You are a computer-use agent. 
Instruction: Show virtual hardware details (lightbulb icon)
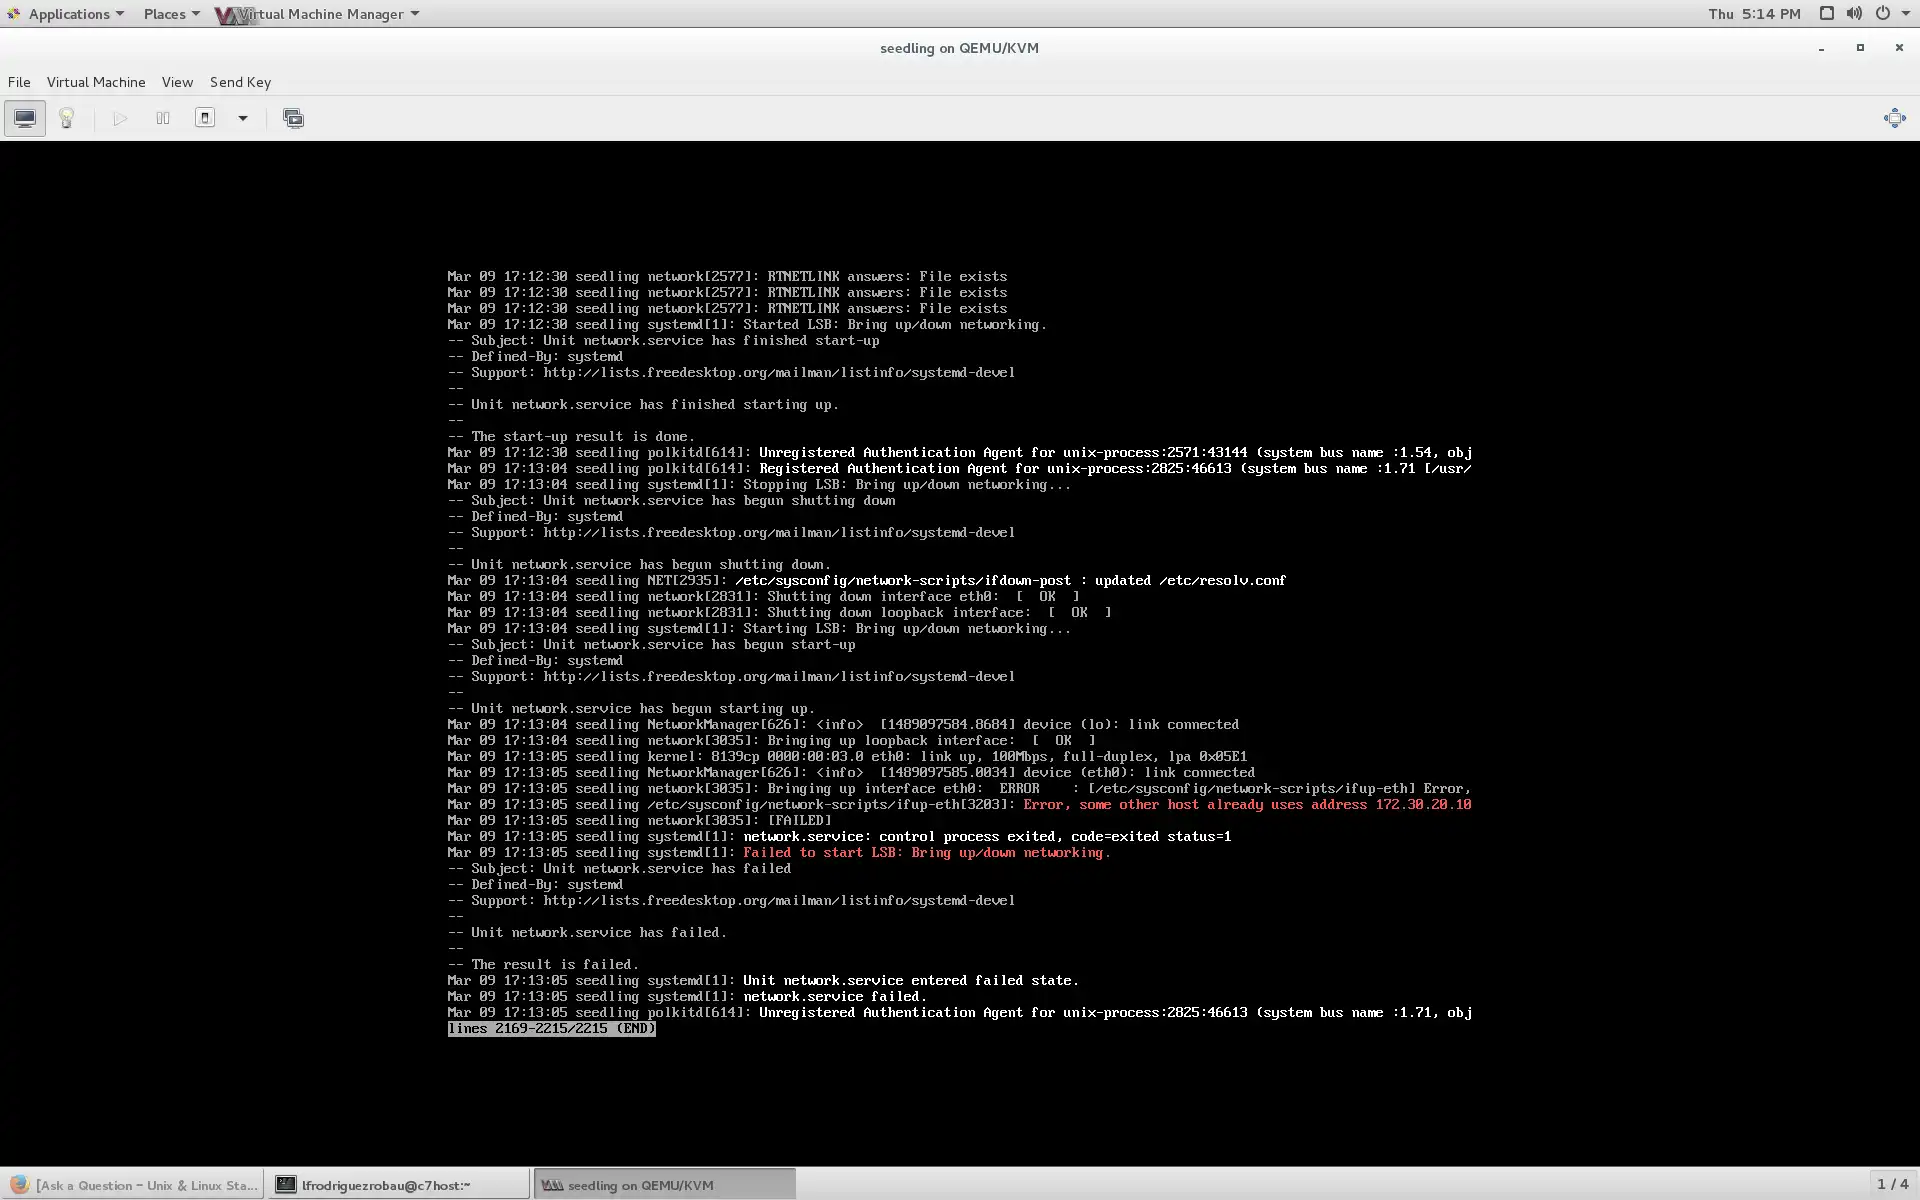tap(67, 118)
